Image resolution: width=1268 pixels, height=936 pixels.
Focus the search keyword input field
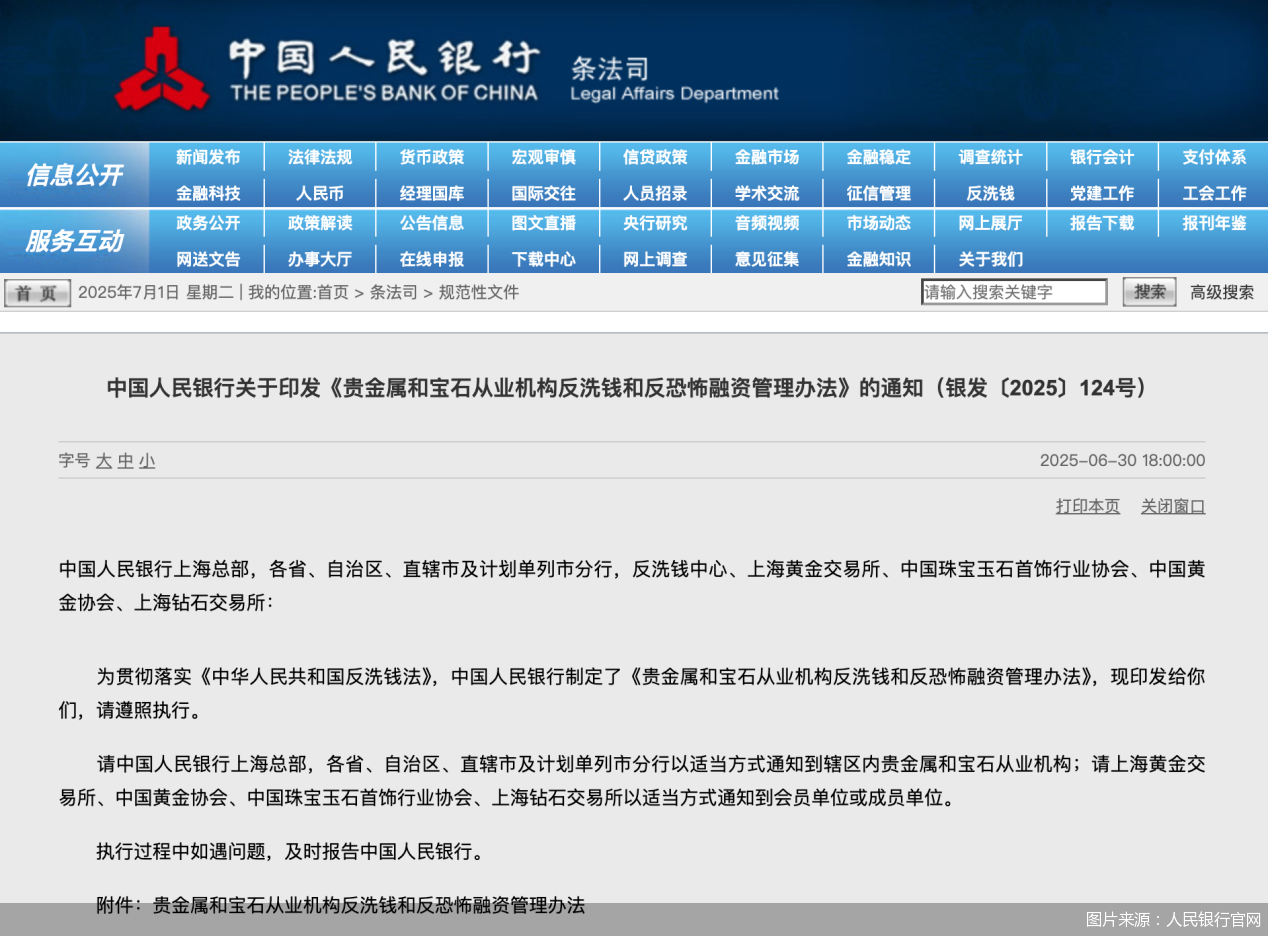click(1014, 292)
